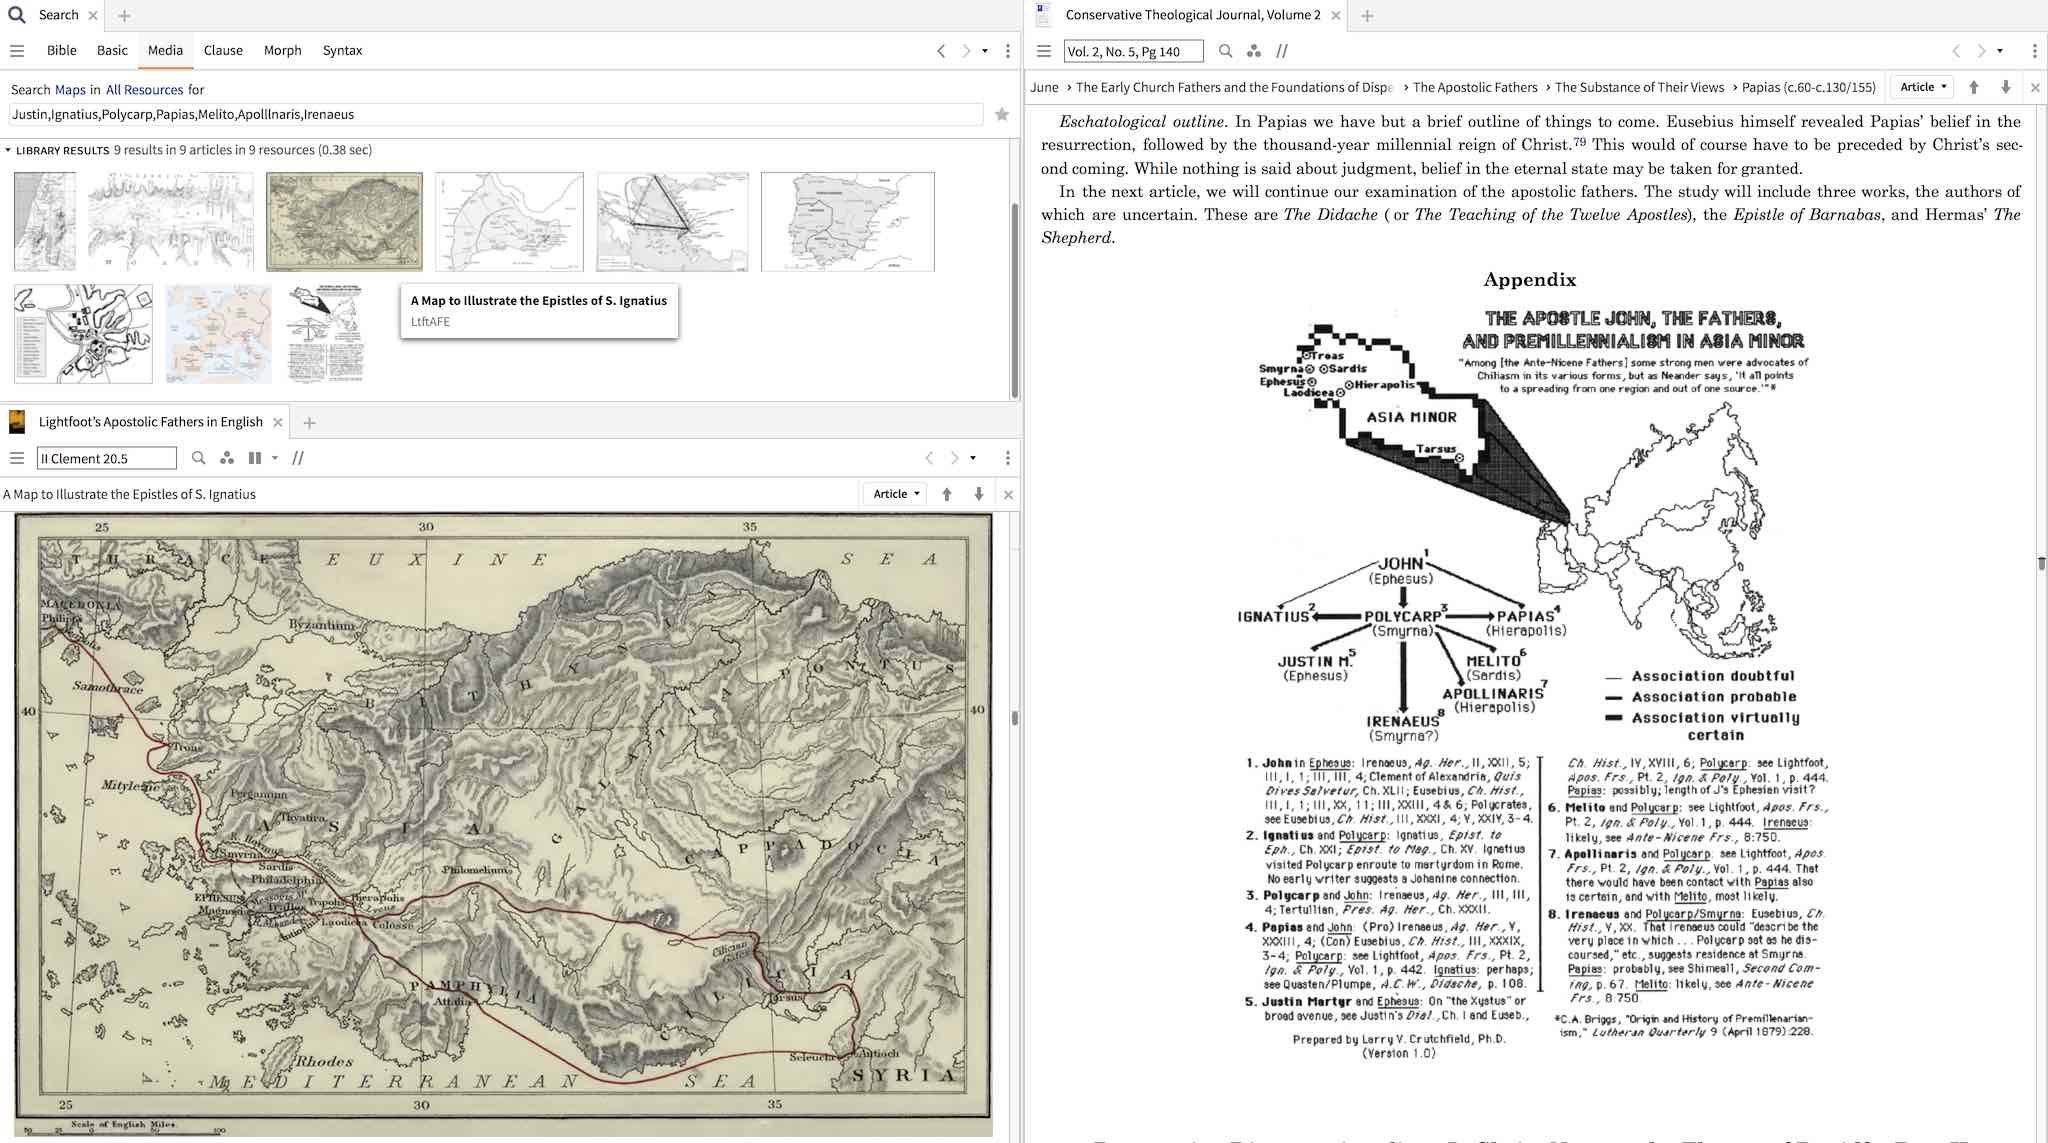Click inline search magnifier in Lightfoot's panel
The height and width of the screenshot is (1143, 2048).
click(x=198, y=458)
